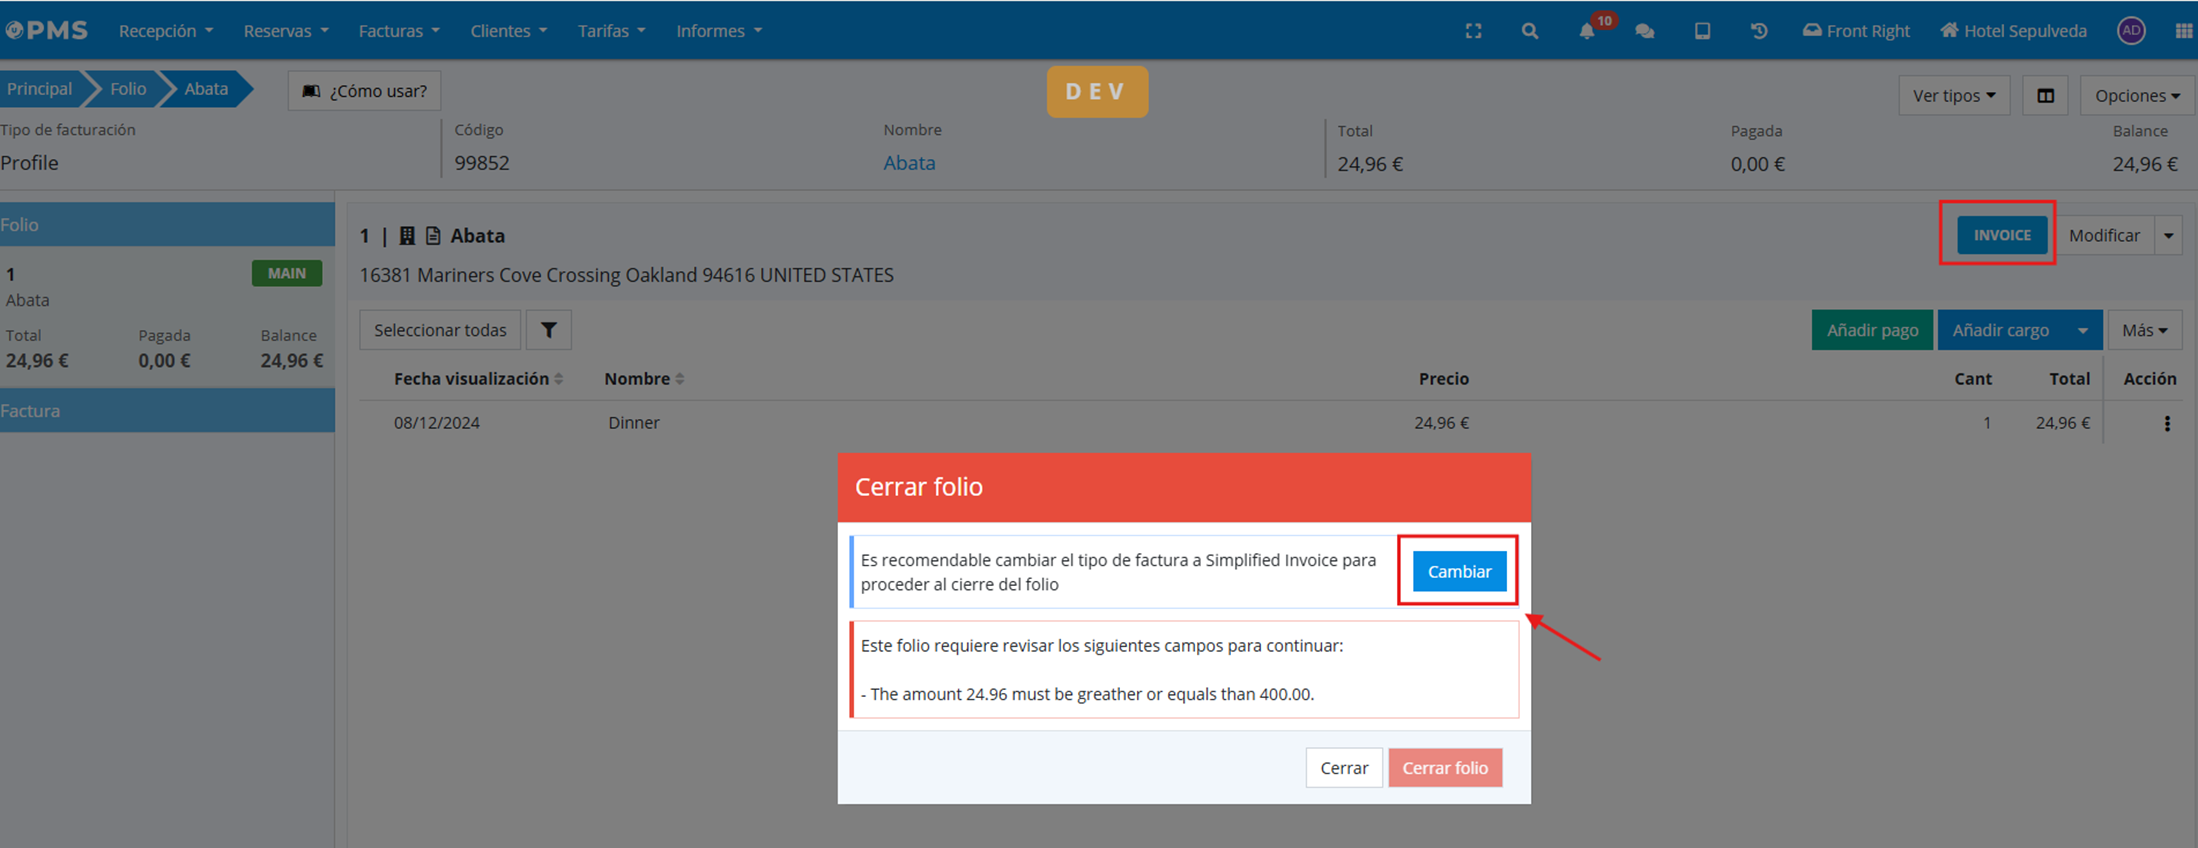Open the chat messages icon
The image size is (2198, 848).
[1645, 31]
